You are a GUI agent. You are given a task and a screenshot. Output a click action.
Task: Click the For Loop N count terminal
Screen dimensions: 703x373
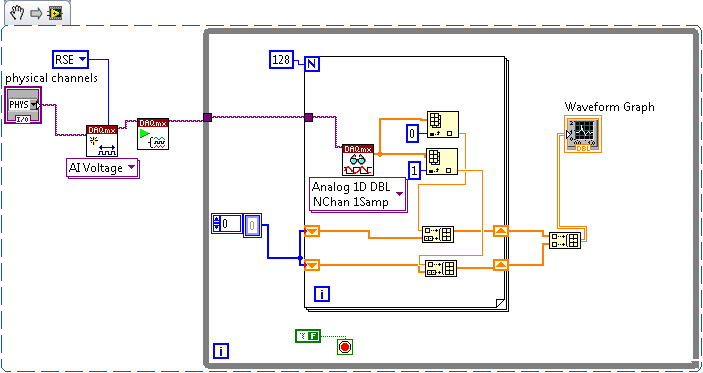pyautogui.click(x=312, y=64)
